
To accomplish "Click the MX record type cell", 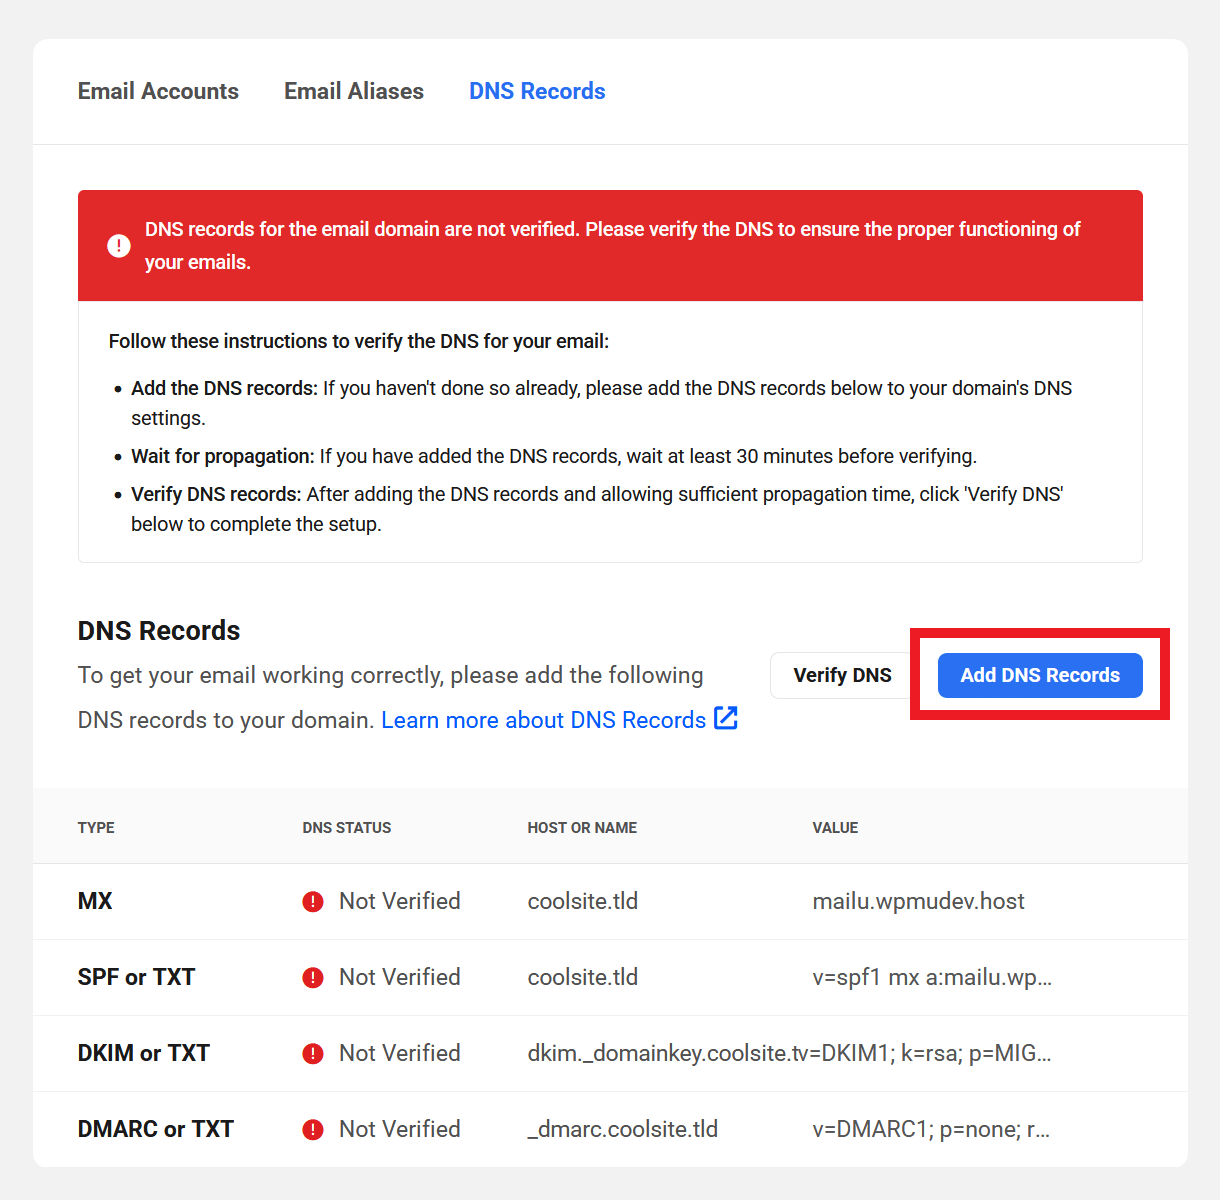I will pos(95,901).
